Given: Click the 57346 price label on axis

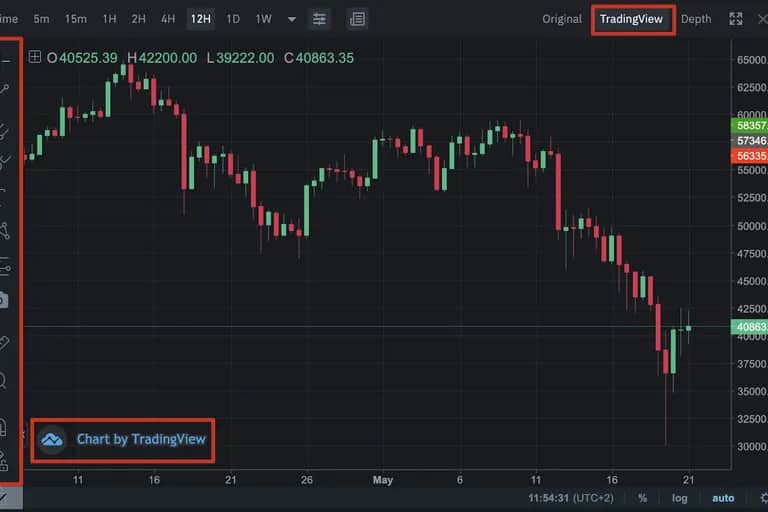Looking at the screenshot, I should click(x=749, y=141).
